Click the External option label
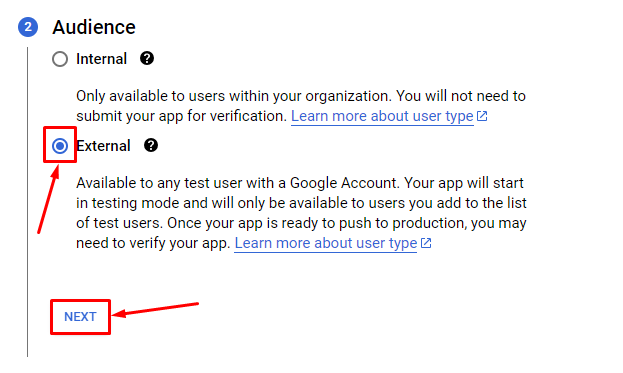Image resolution: width=623 pixels, height=373 pixels. click(x=103, y=146)
